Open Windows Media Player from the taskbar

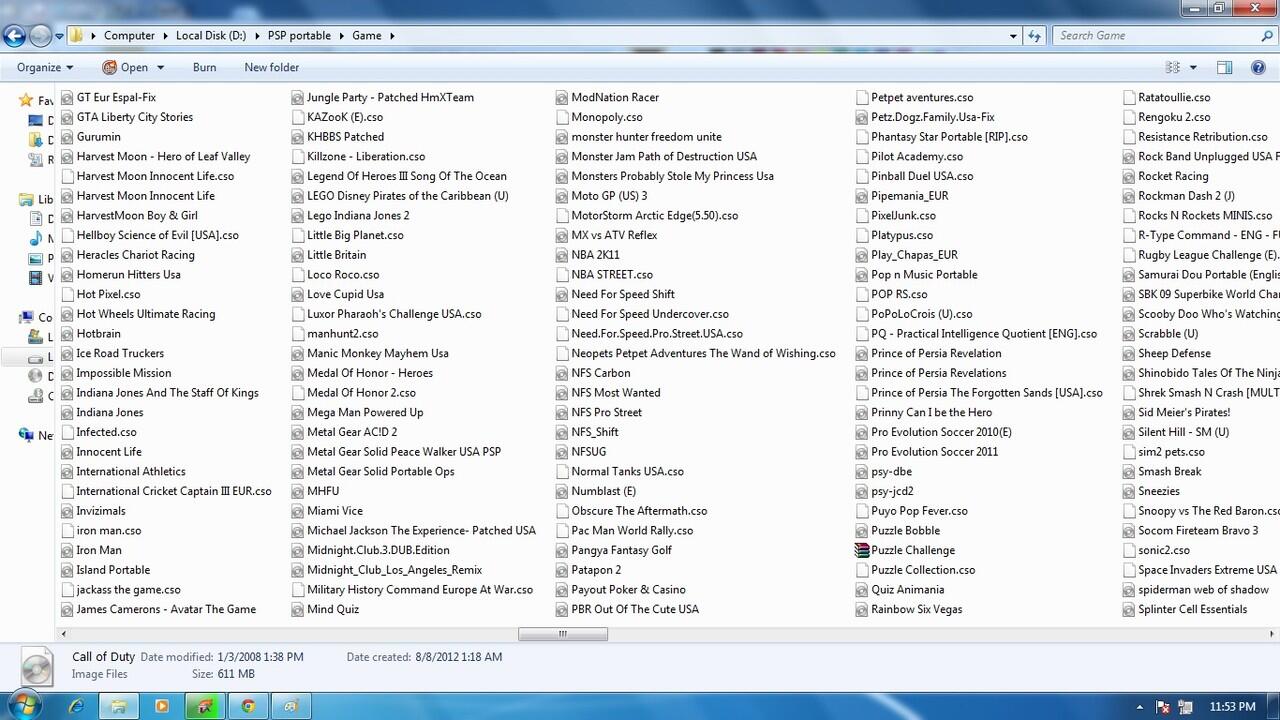click(161, 706)
